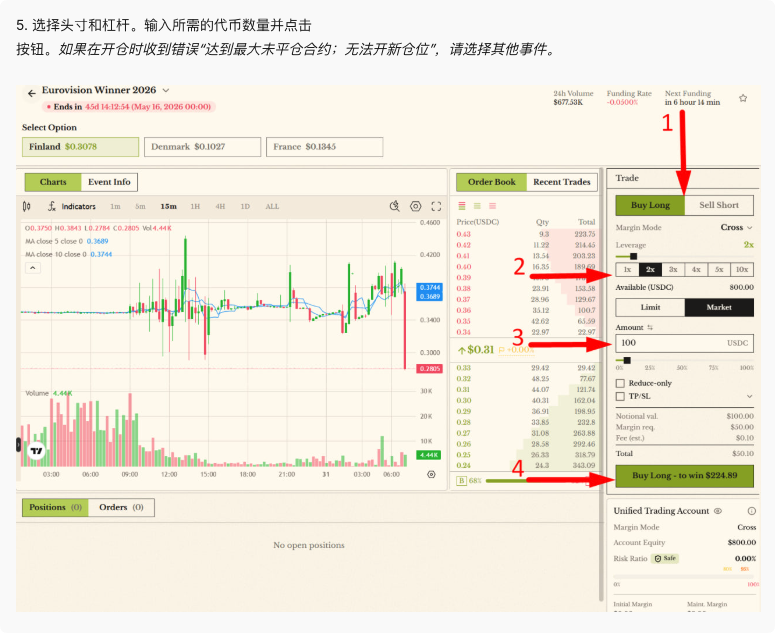This screenshot has width=775, height=633.
Task: Click the chart search zoom icon
Action: point(394,206)
